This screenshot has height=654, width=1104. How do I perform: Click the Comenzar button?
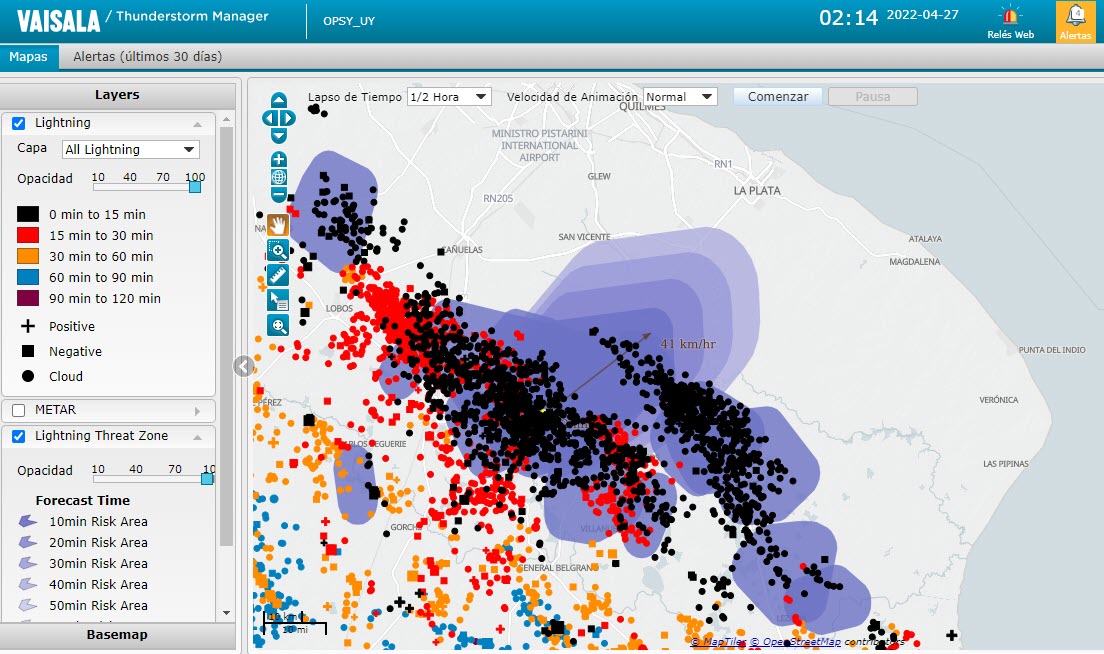(778, 96)
